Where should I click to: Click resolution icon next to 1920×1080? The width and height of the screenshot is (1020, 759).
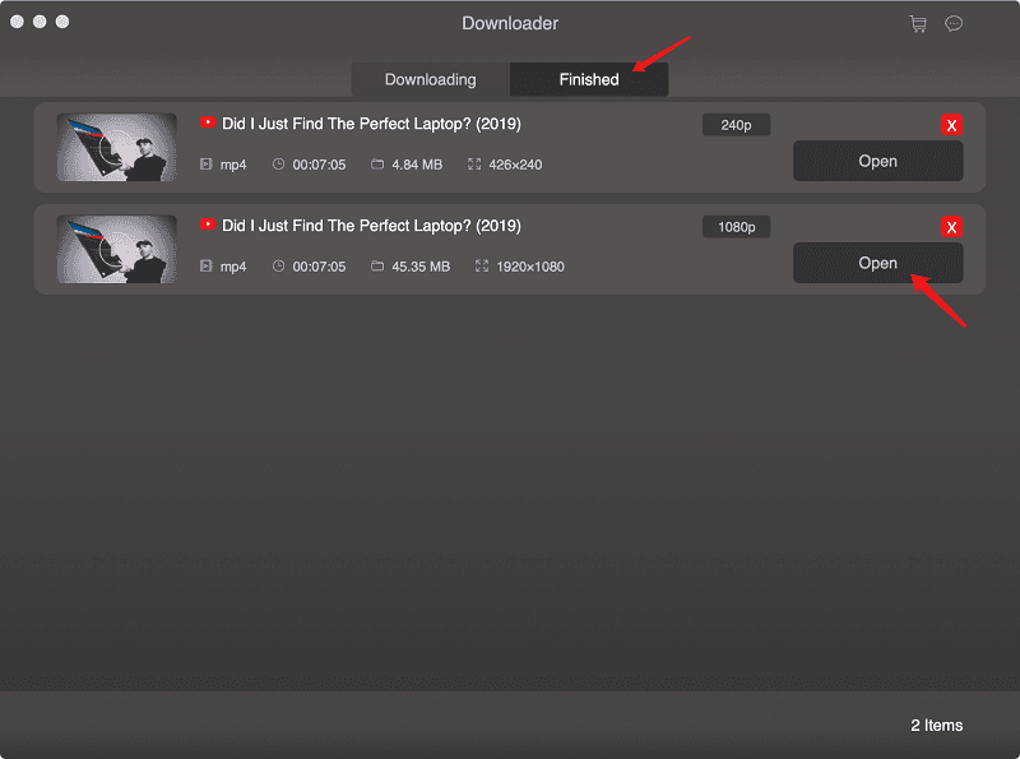pyautogui.click(x=481, y=266)
